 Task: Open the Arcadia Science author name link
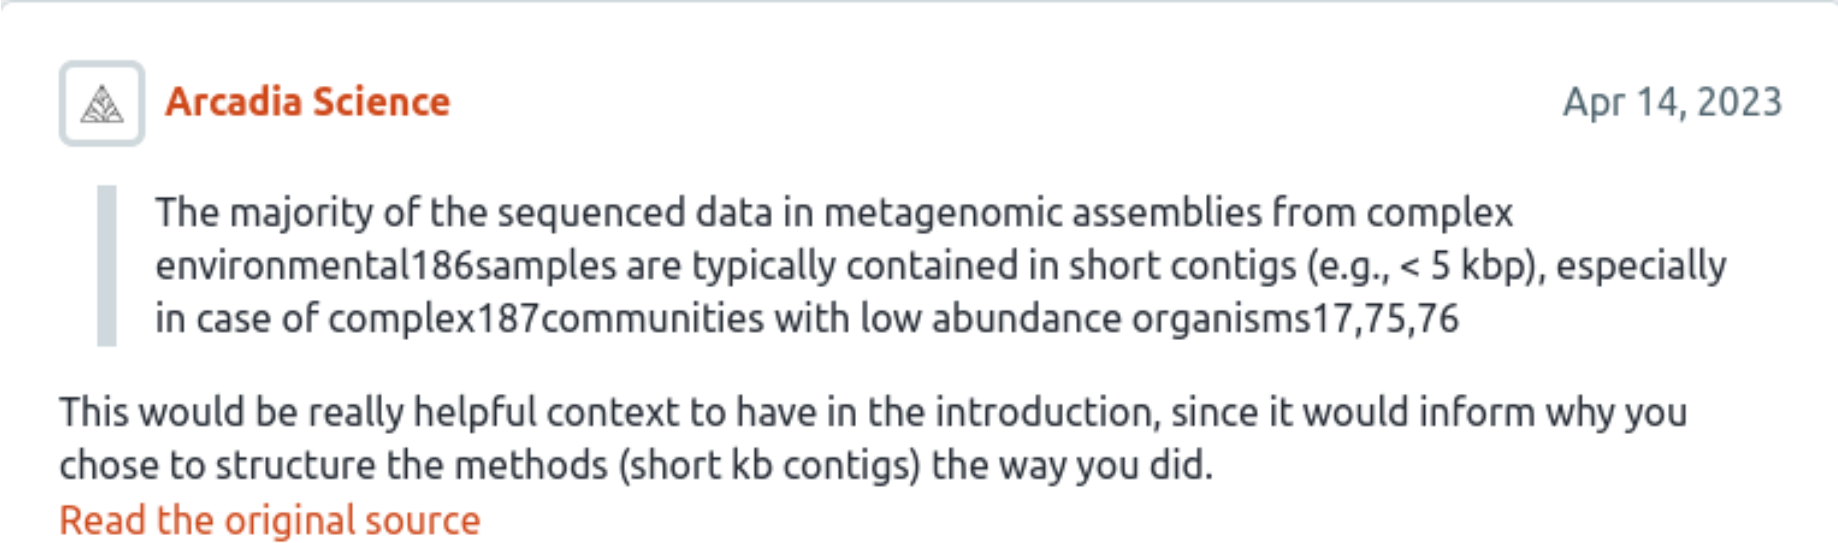(x=308, y=102)
